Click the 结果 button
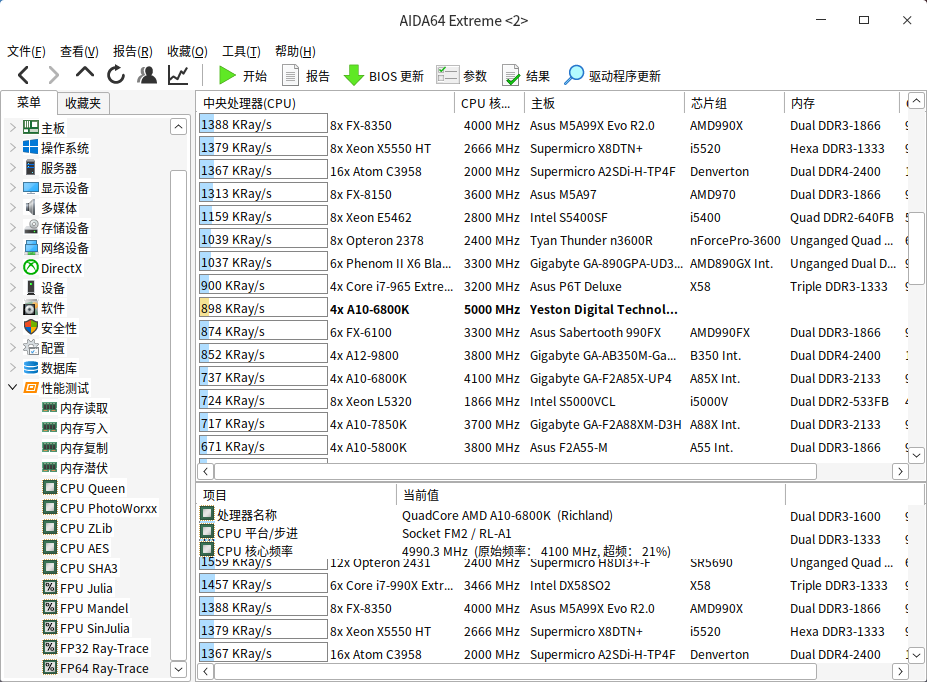927x682 pixels. coord(525,74)
